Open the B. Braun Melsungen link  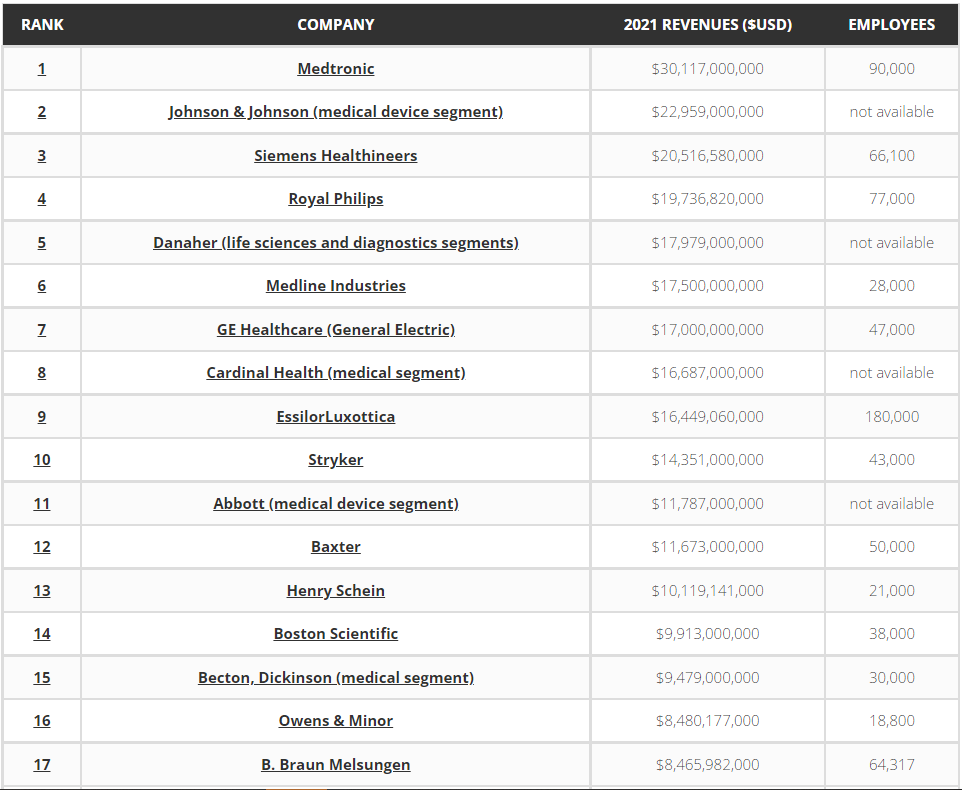(336, 765)
